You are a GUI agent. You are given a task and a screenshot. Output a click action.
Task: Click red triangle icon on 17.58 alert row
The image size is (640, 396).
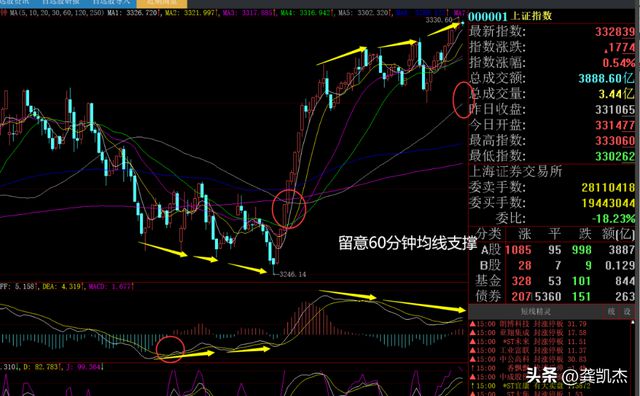pyautogui.click(x=472, y=333)
